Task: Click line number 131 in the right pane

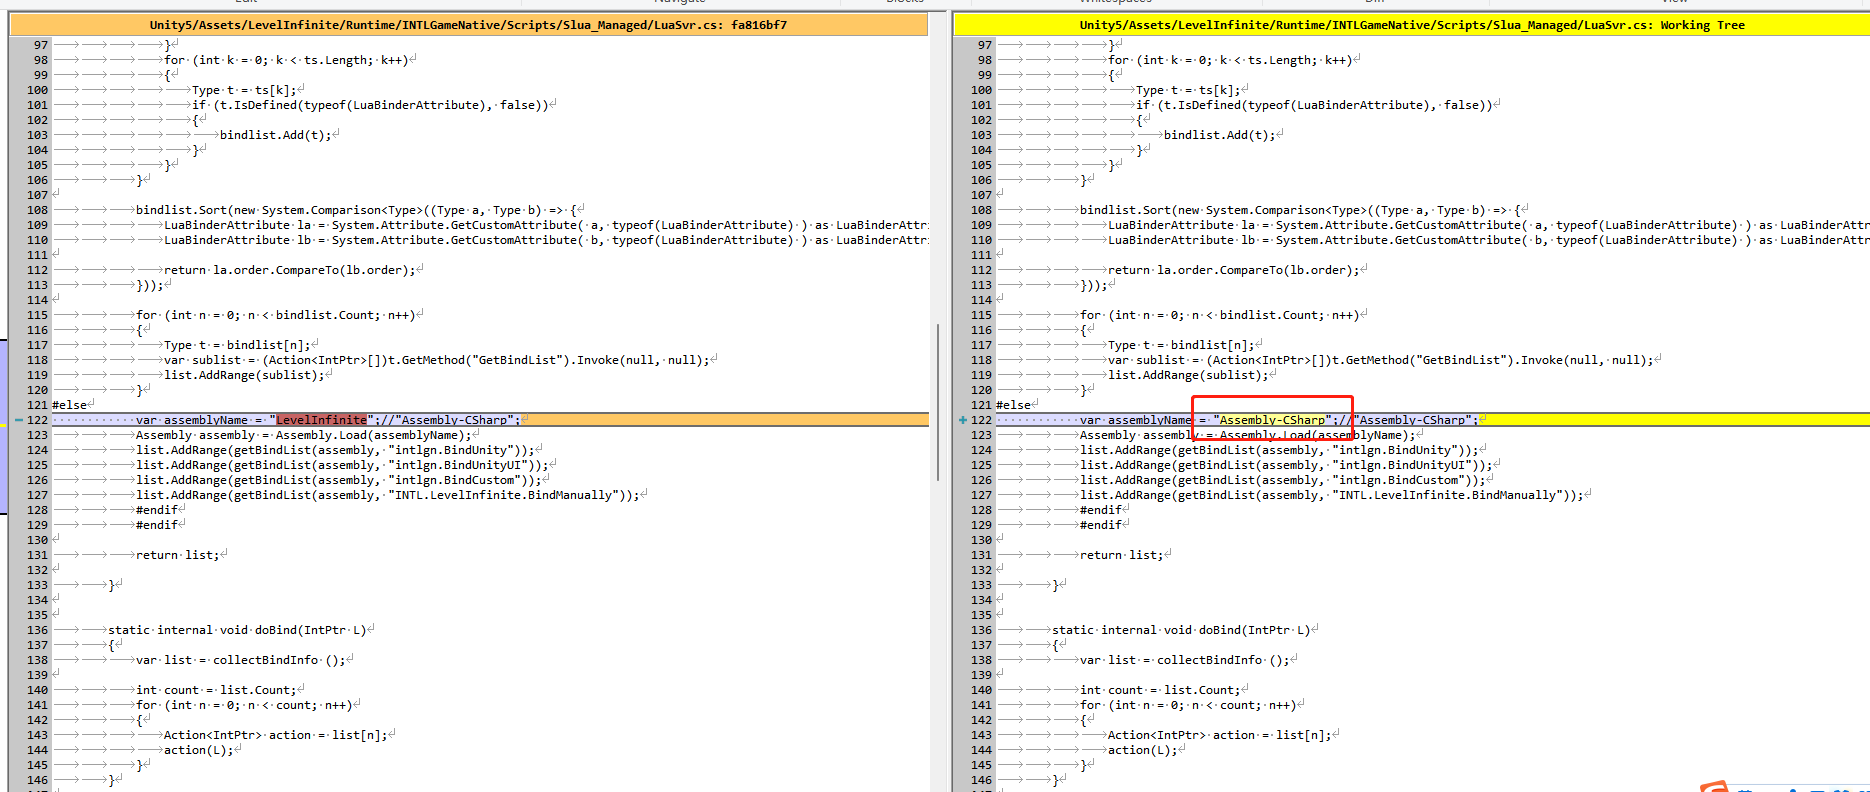Action: 981,555
